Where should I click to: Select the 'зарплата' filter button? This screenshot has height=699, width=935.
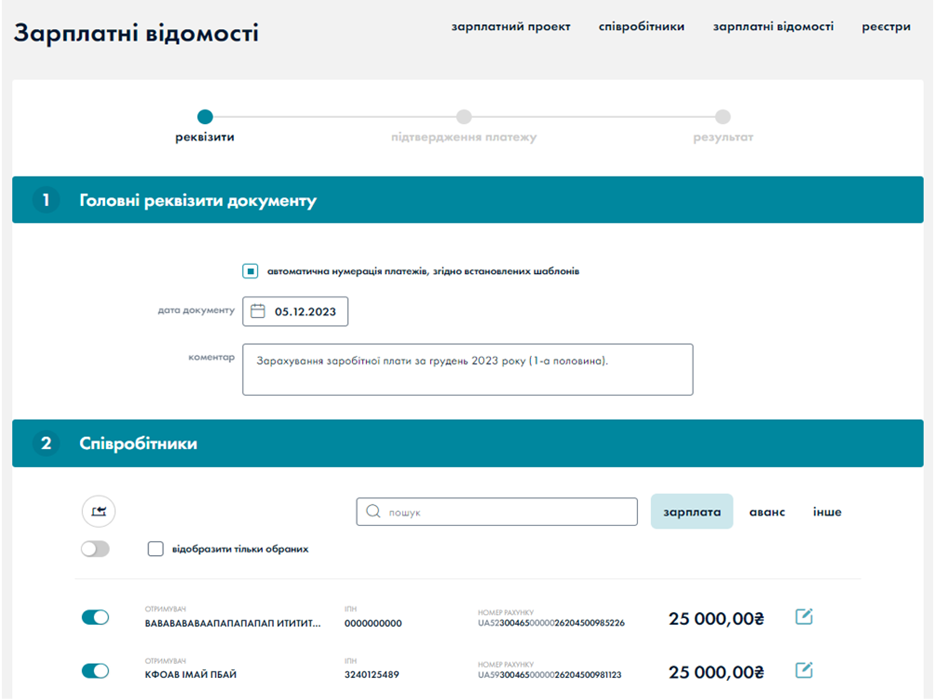pos(692,511)
